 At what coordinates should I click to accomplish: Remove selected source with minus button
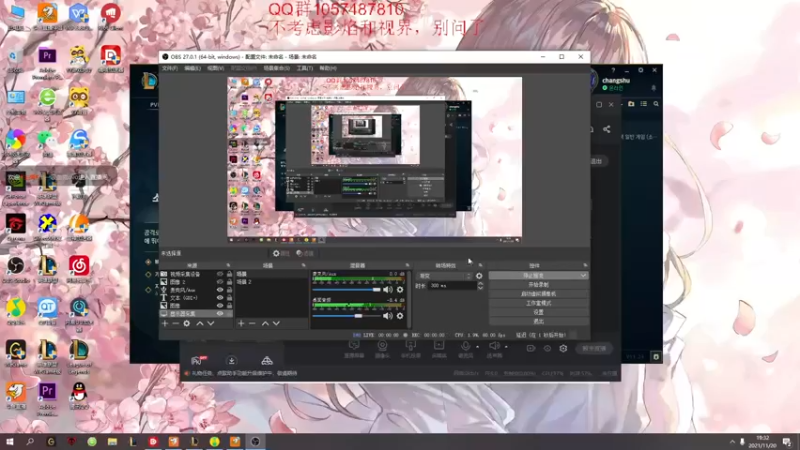[x=176, y=323]
